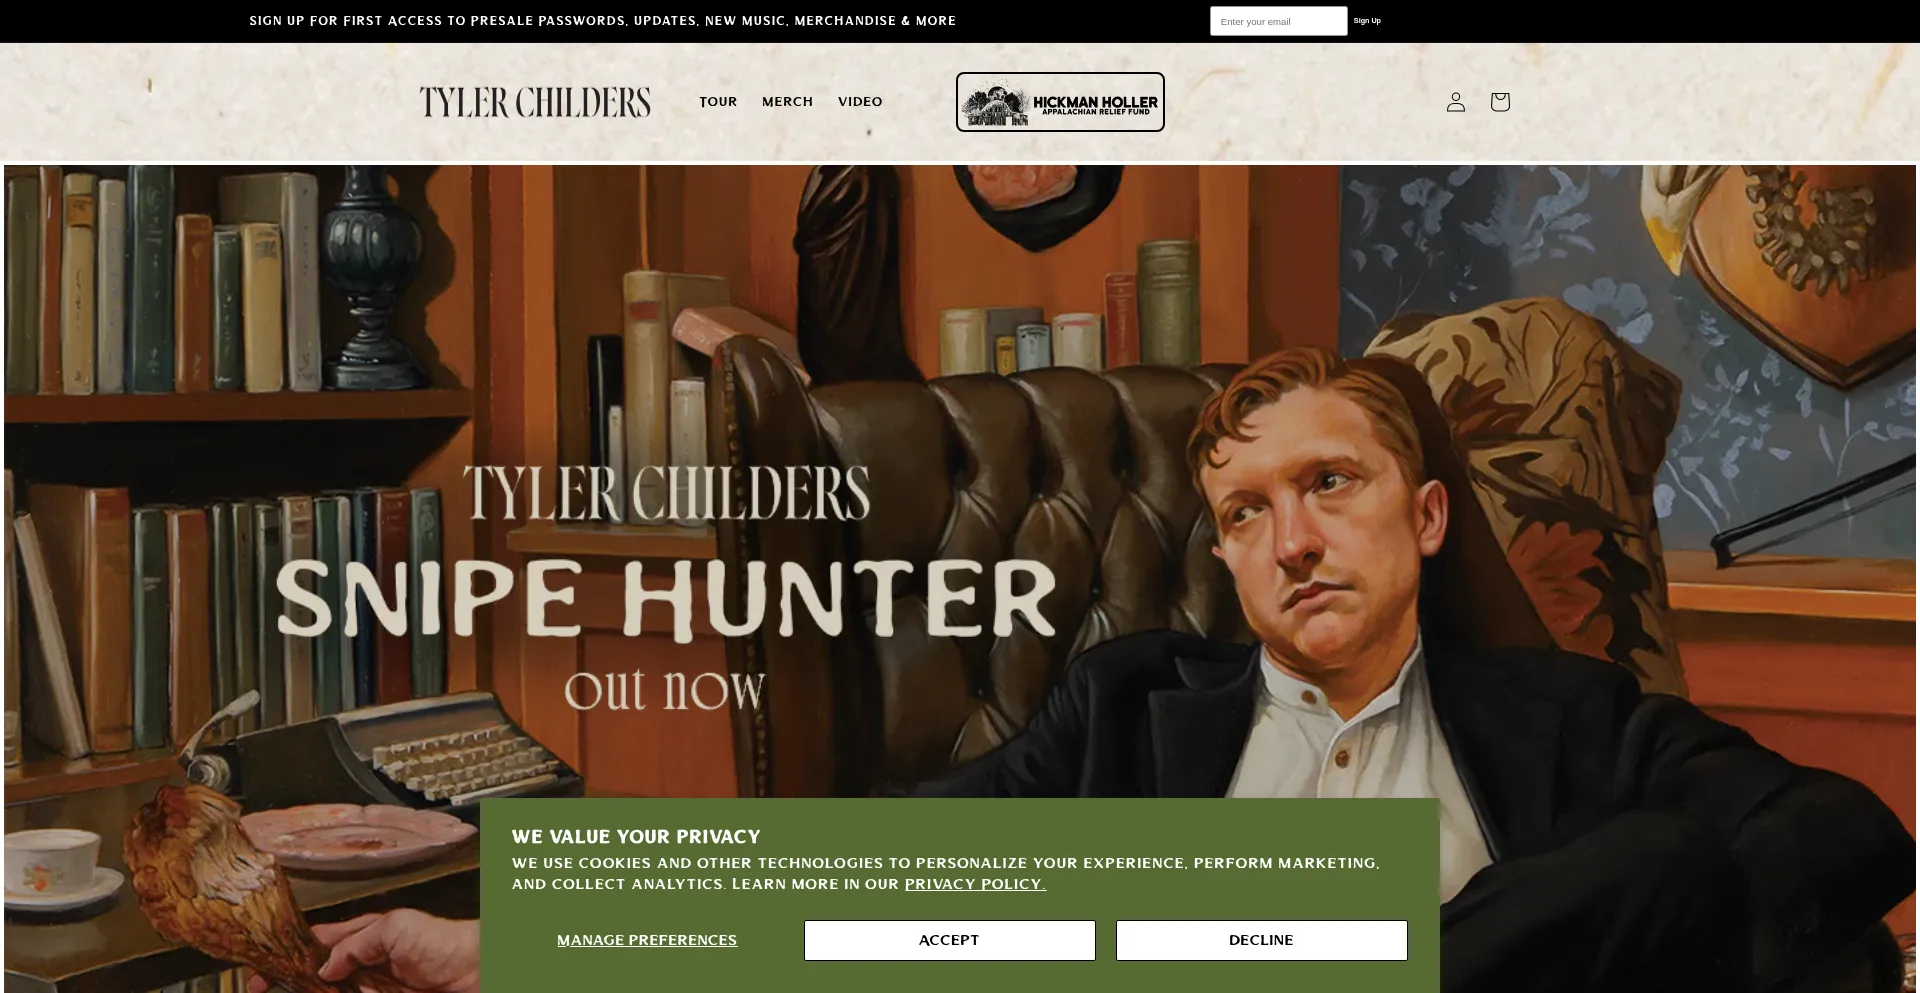Open the MERCH menu item

[787, 102]
